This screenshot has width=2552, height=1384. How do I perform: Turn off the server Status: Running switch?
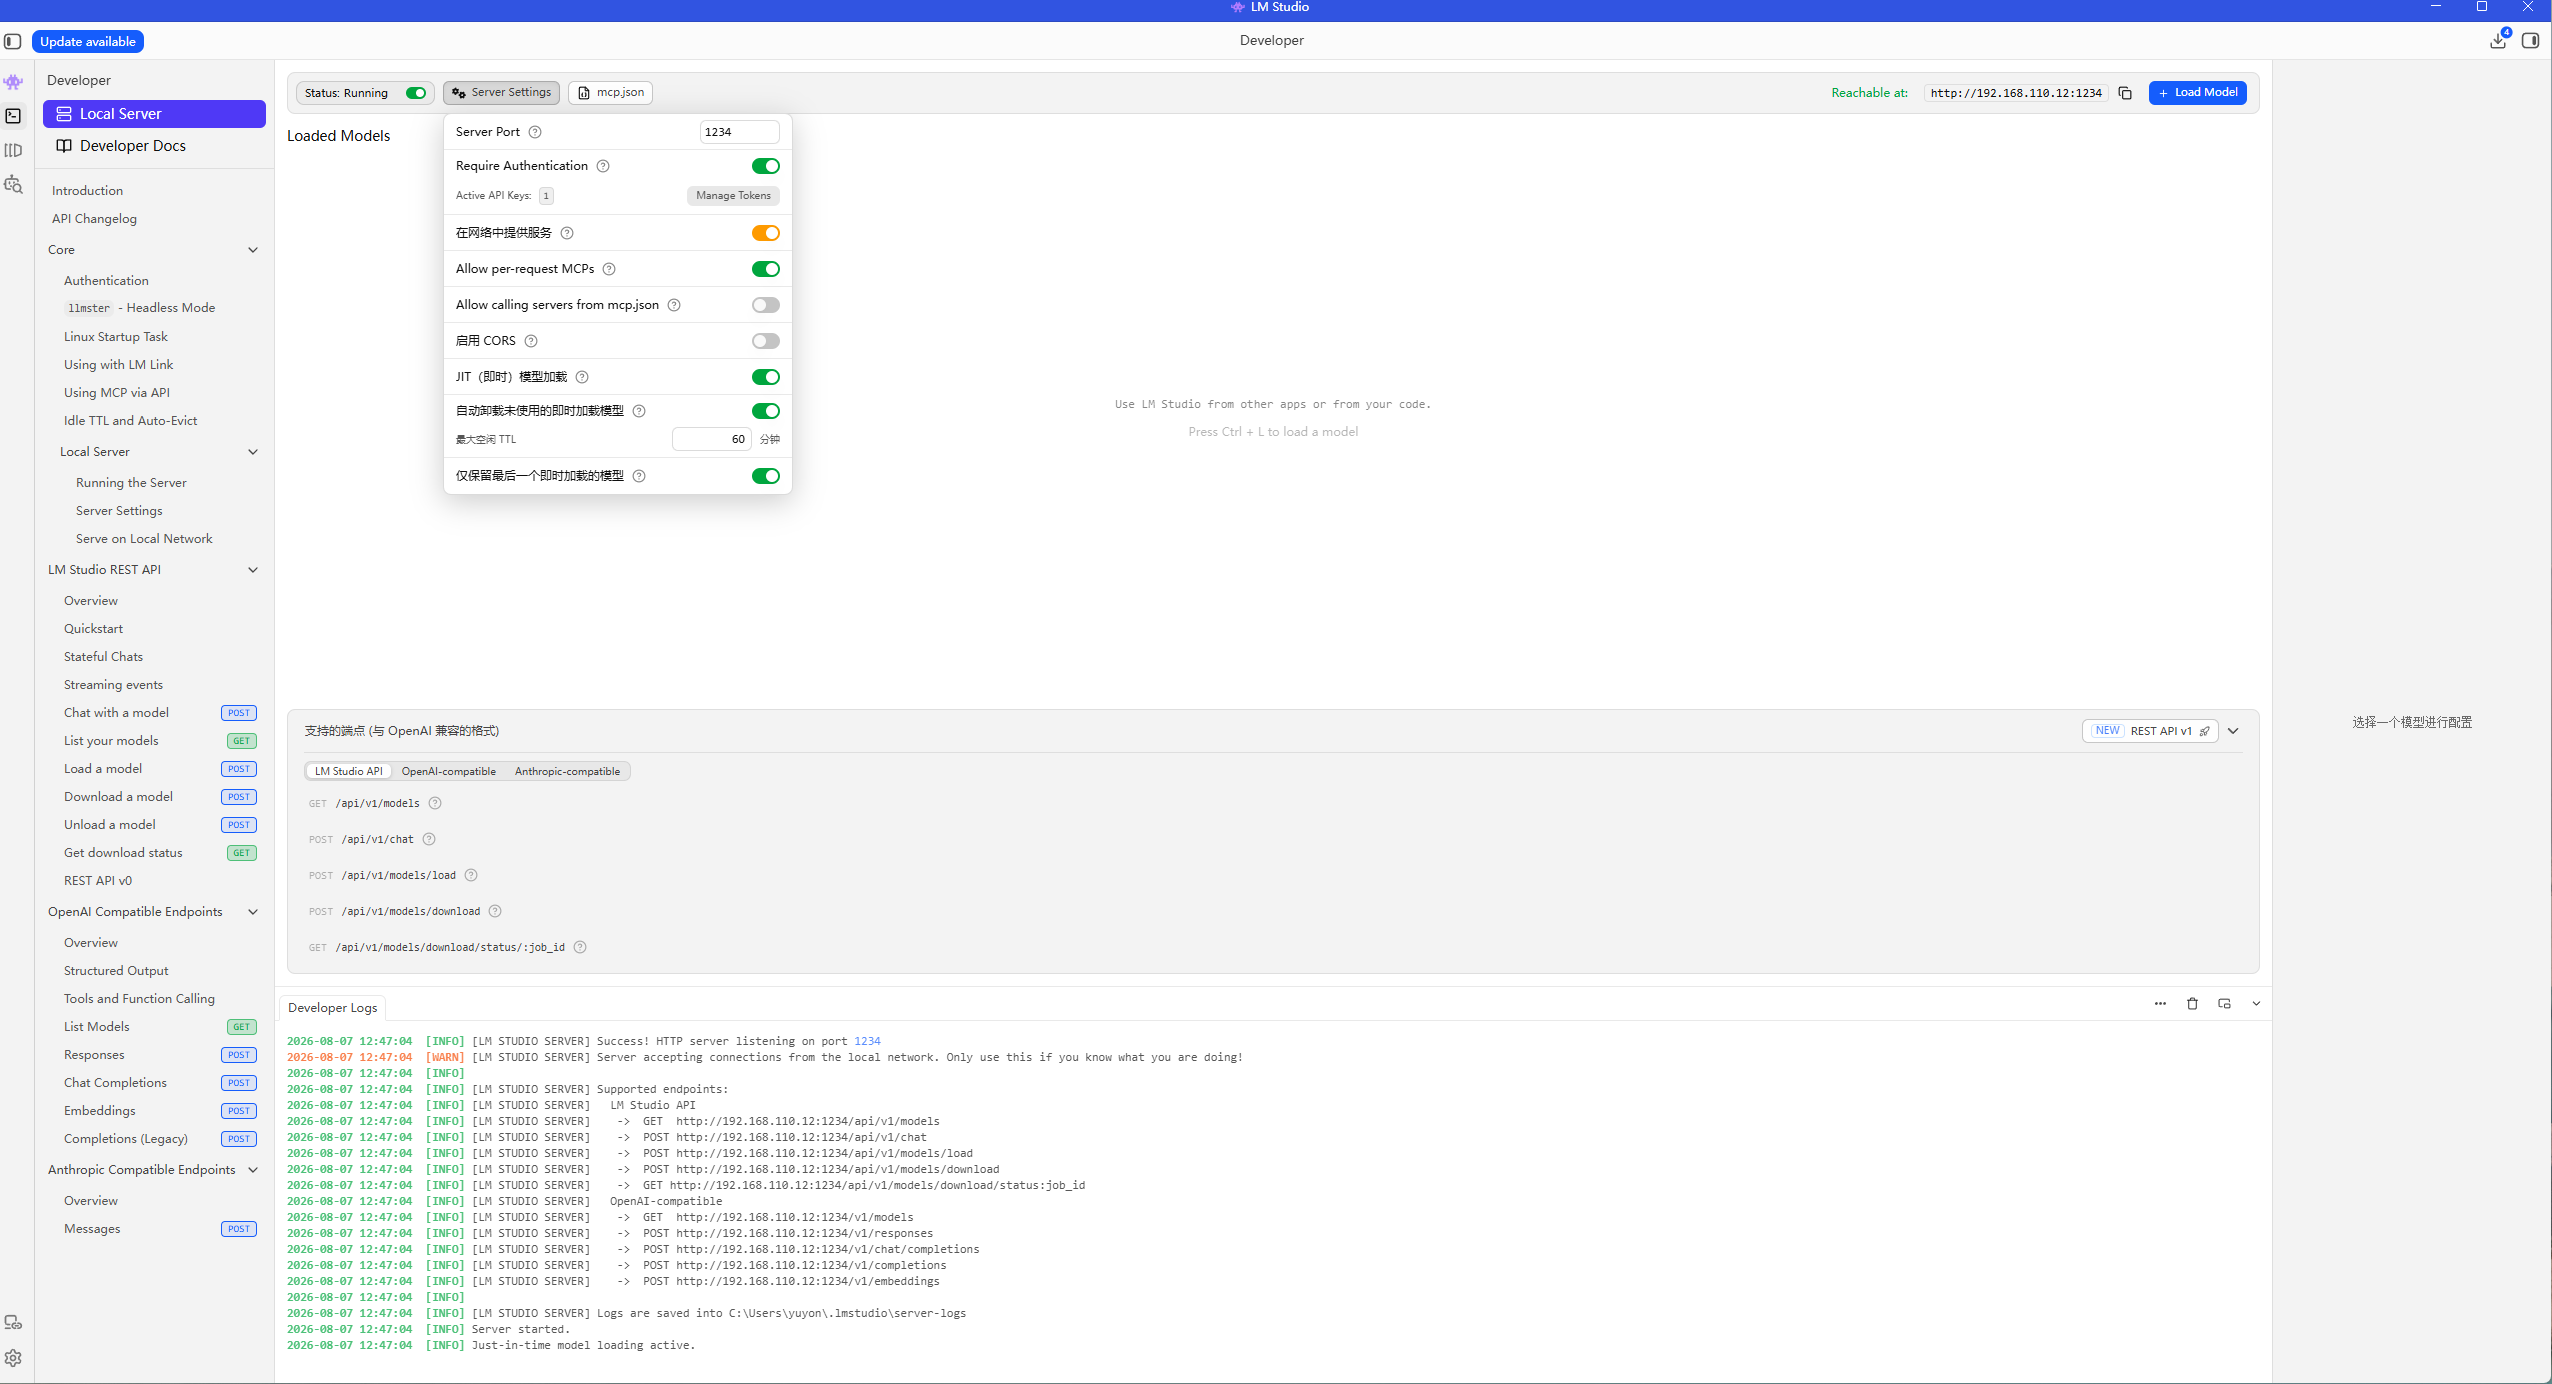[416, 93]
